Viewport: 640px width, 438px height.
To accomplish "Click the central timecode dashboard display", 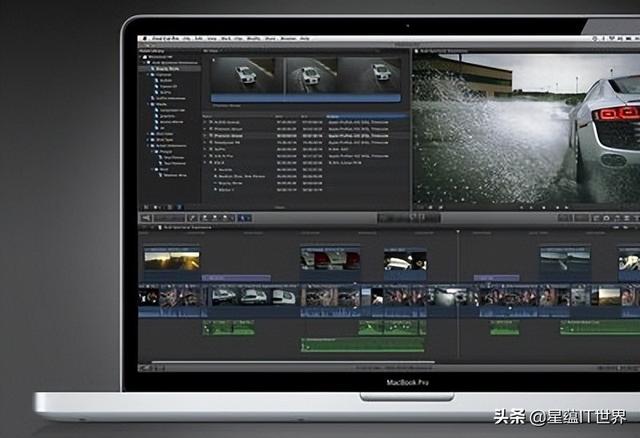I will pyautogui.click(x=409, y=218).
